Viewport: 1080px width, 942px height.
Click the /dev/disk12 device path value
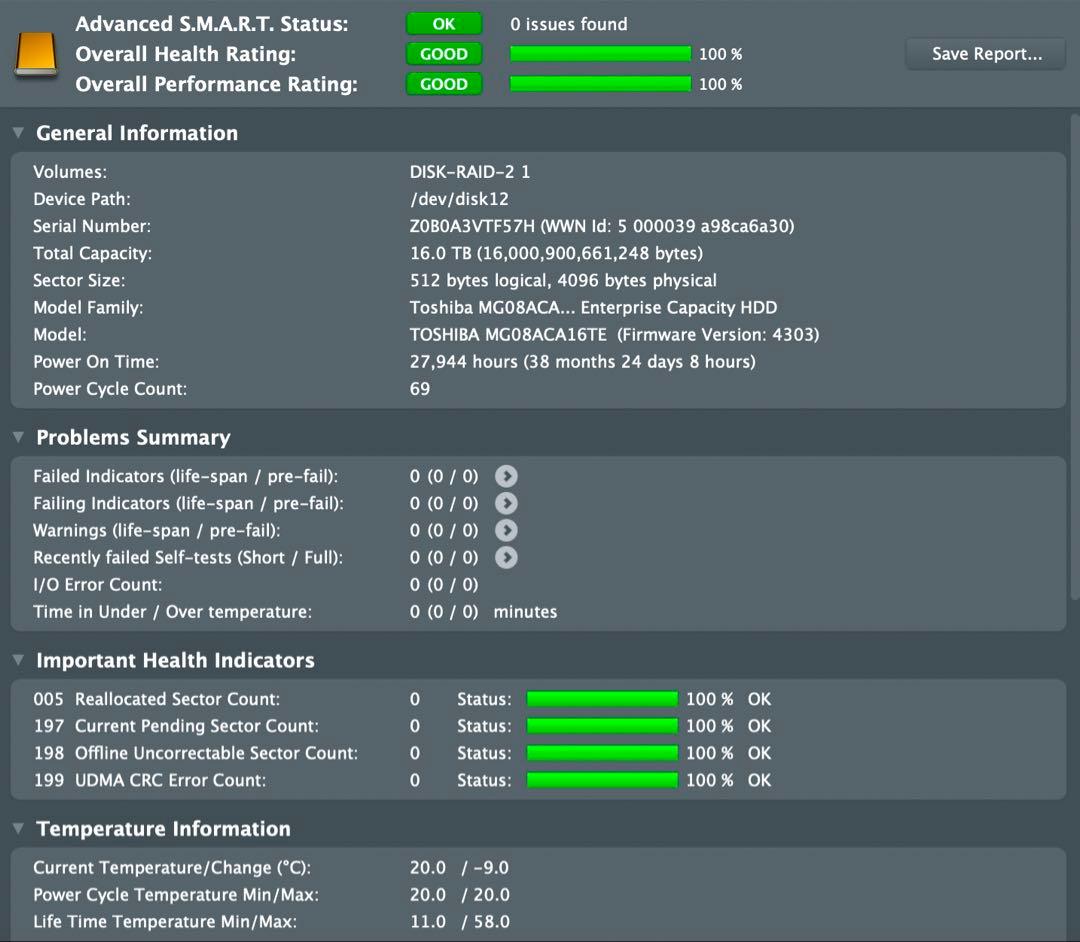click(x=459, y=199)
